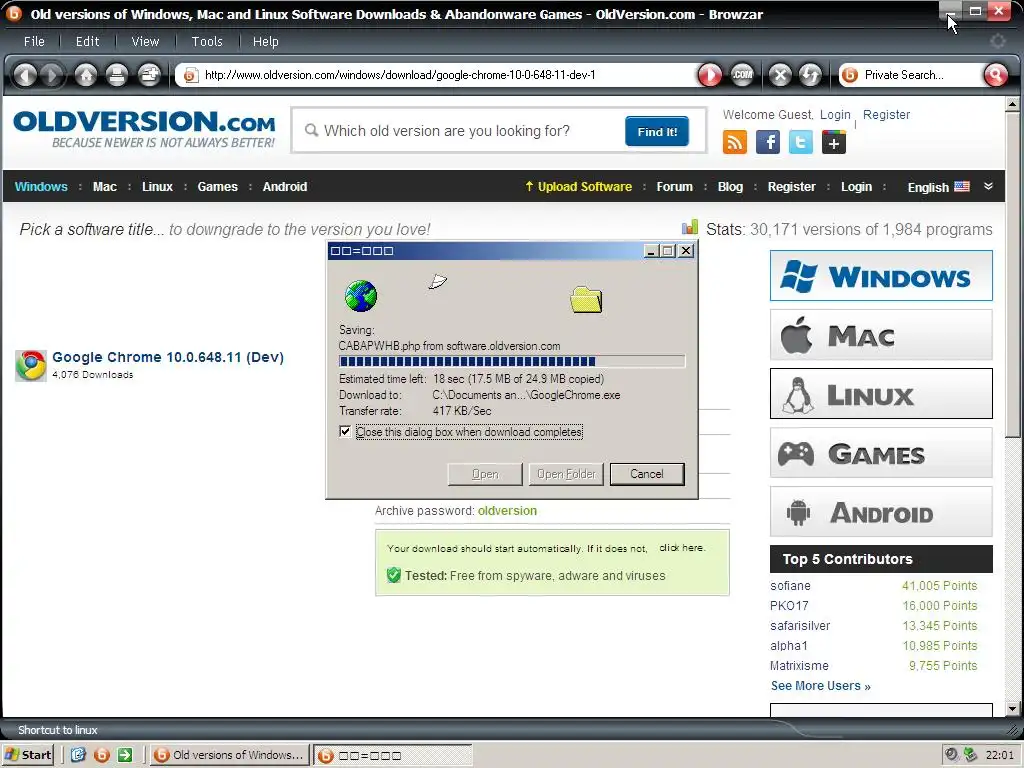Focus the URL address bar
The height and width of the screenshot is (768, 1024).
coord(436,75)
